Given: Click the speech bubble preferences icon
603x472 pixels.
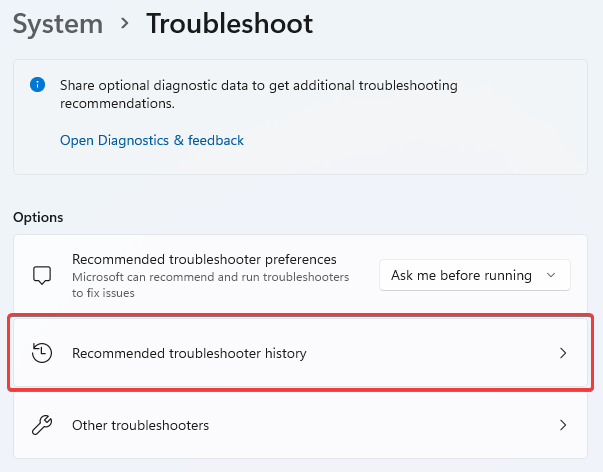Looking at the screenshot, I should tap(42, 275).
